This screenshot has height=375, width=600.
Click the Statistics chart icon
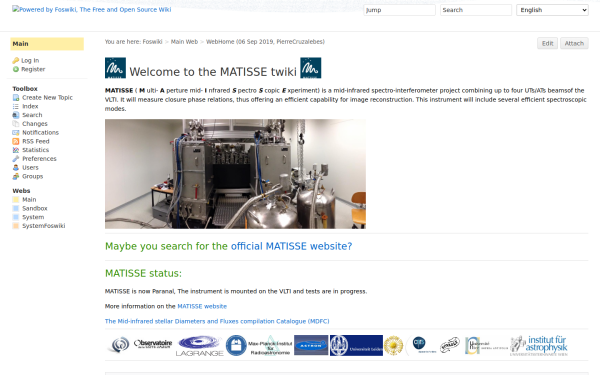tap(16, 150)
